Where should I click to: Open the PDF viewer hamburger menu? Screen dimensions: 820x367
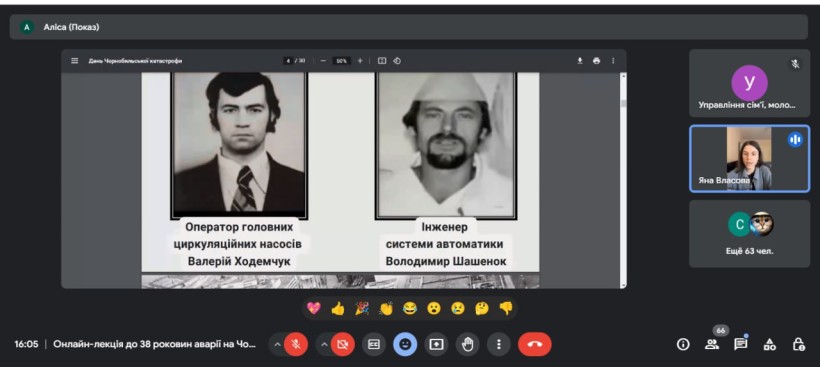click(x=75, y=61)
